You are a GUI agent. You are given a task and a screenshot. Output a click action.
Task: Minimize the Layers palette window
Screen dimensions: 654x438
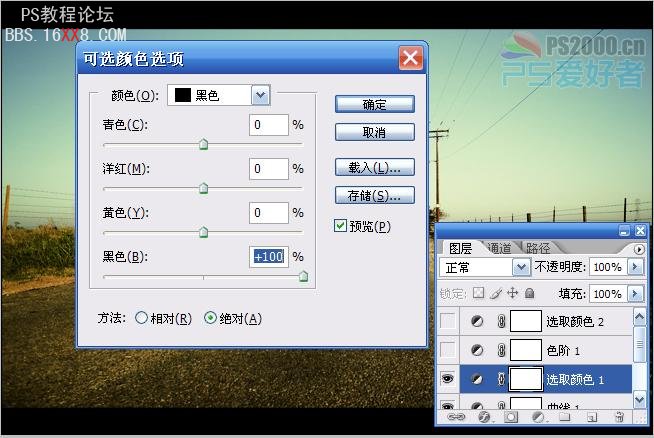pyautogui.click(x=624, y=231)
